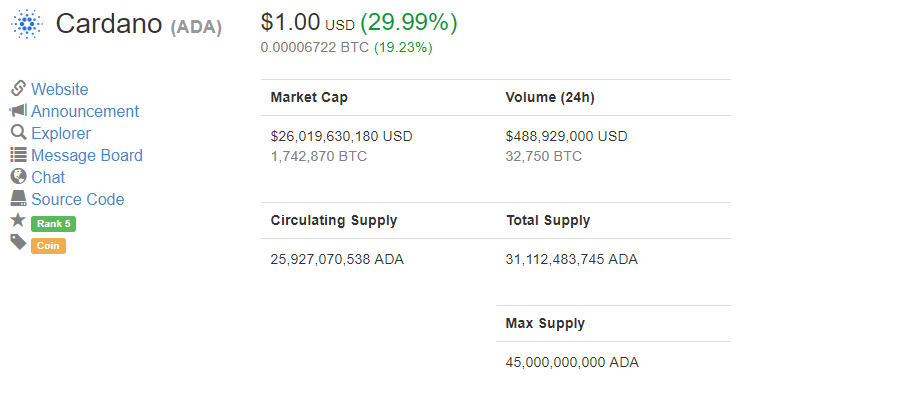Screen dimensions: 906x415
Task: Click the list icon beside Message Board
Action: [x=18, y=154]
